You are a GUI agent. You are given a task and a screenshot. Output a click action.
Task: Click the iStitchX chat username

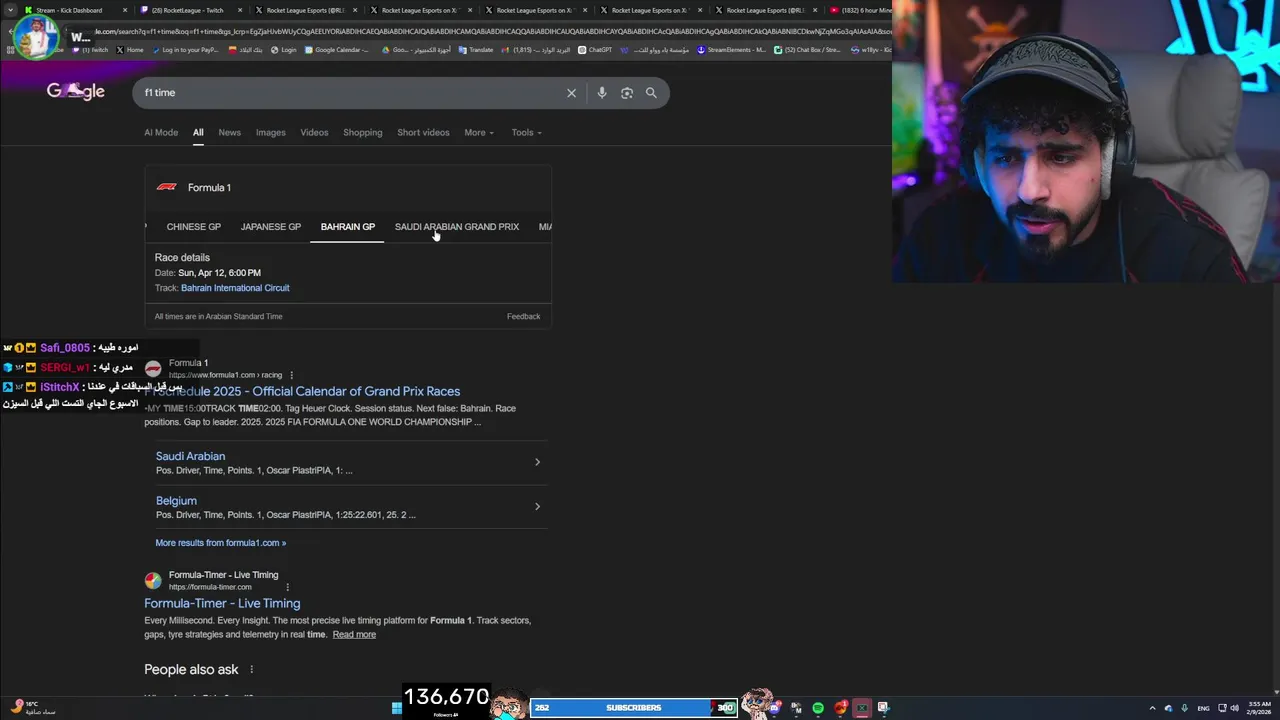point(60,387)
